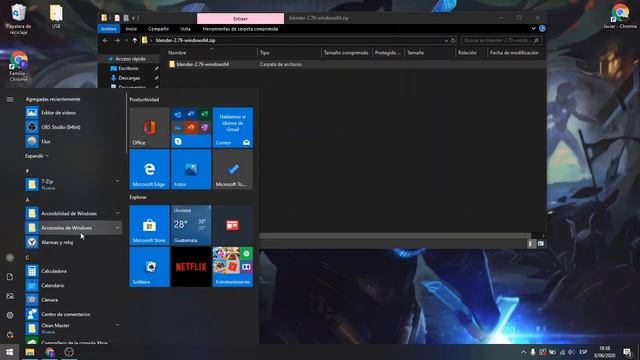Click the Start menu hamburger icon
Screen dimensions: 640x360
tap(10, 99)
